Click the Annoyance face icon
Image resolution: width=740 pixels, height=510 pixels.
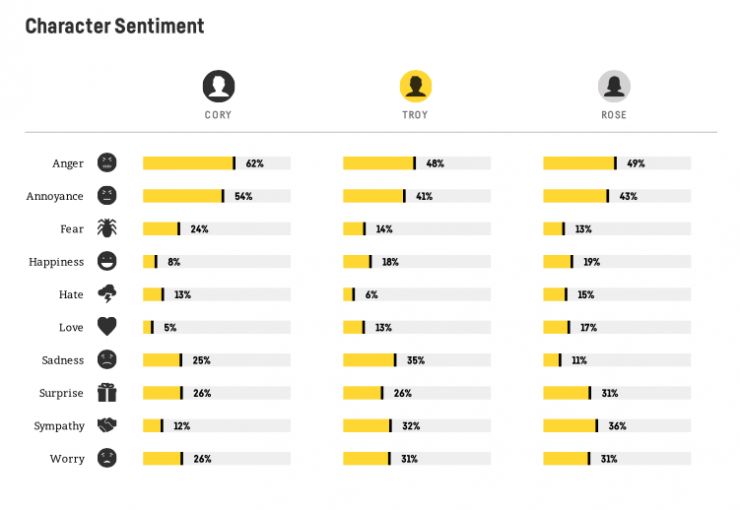tap(107, 196)
